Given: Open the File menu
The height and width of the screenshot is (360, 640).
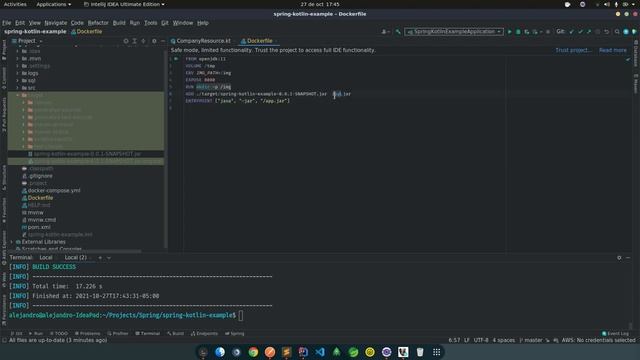Looking at the screenshot, I should (x=7, y=23).
